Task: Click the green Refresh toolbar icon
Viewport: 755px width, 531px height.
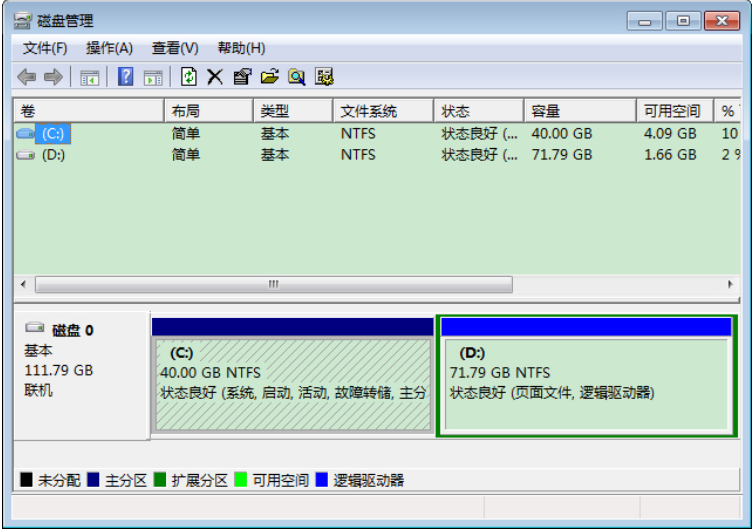Action: tap(189, 77)
